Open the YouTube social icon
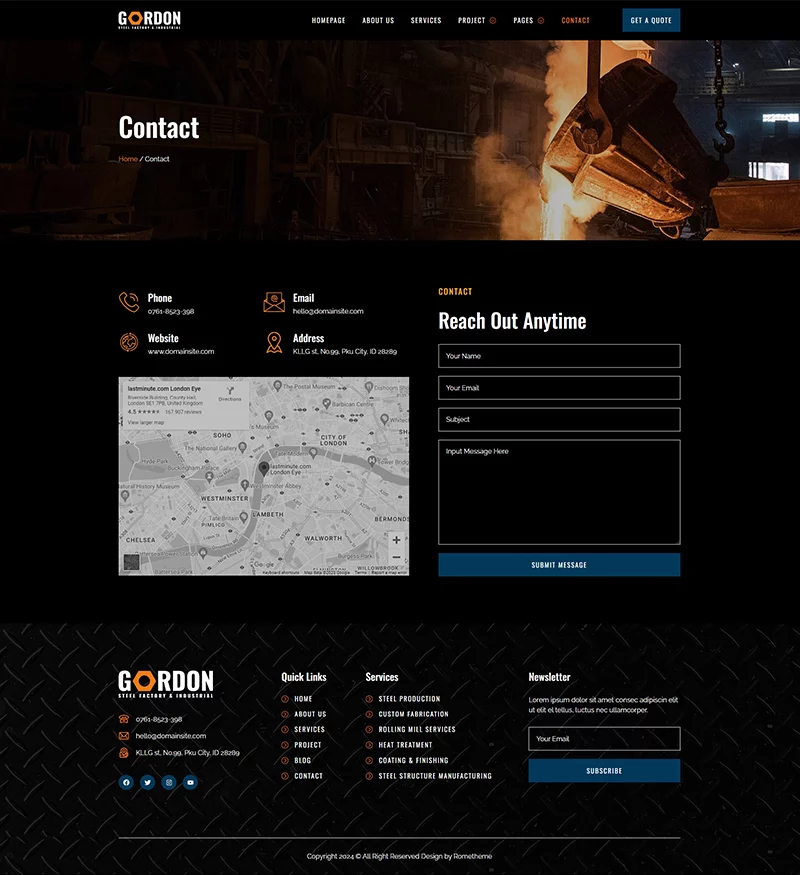This screenshot has height=875, width=800. pyautogui.click(x=190, y=782)
